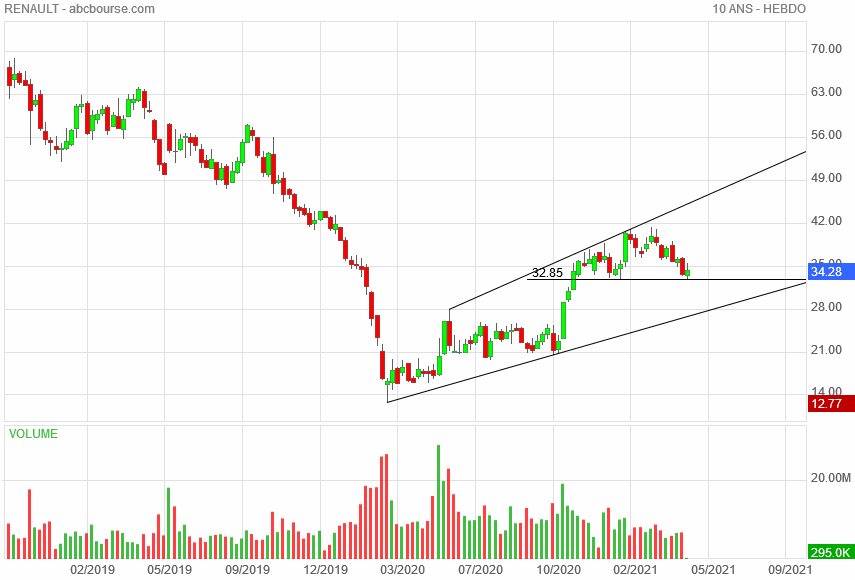Click the 03/2020 date axis label
This screenshot has width=855, height=580.
[x=402, y=570]
